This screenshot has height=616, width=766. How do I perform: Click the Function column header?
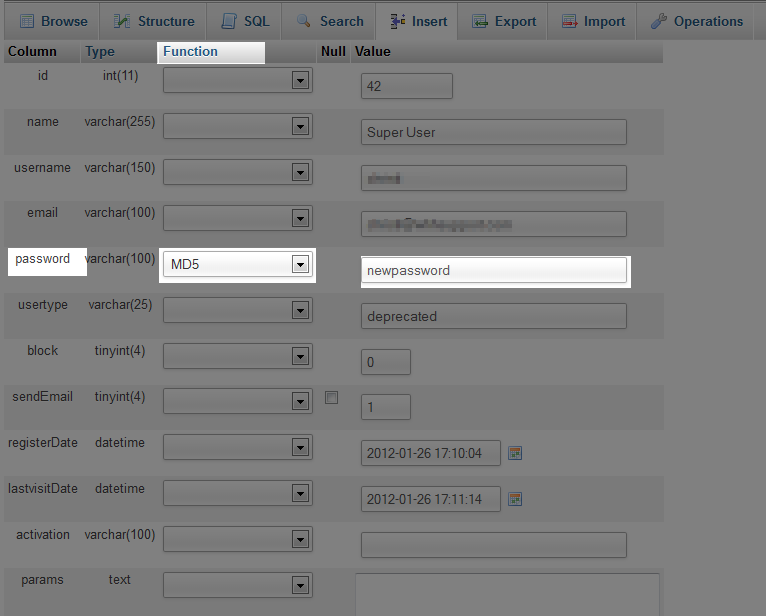click(x=190, y=51)
